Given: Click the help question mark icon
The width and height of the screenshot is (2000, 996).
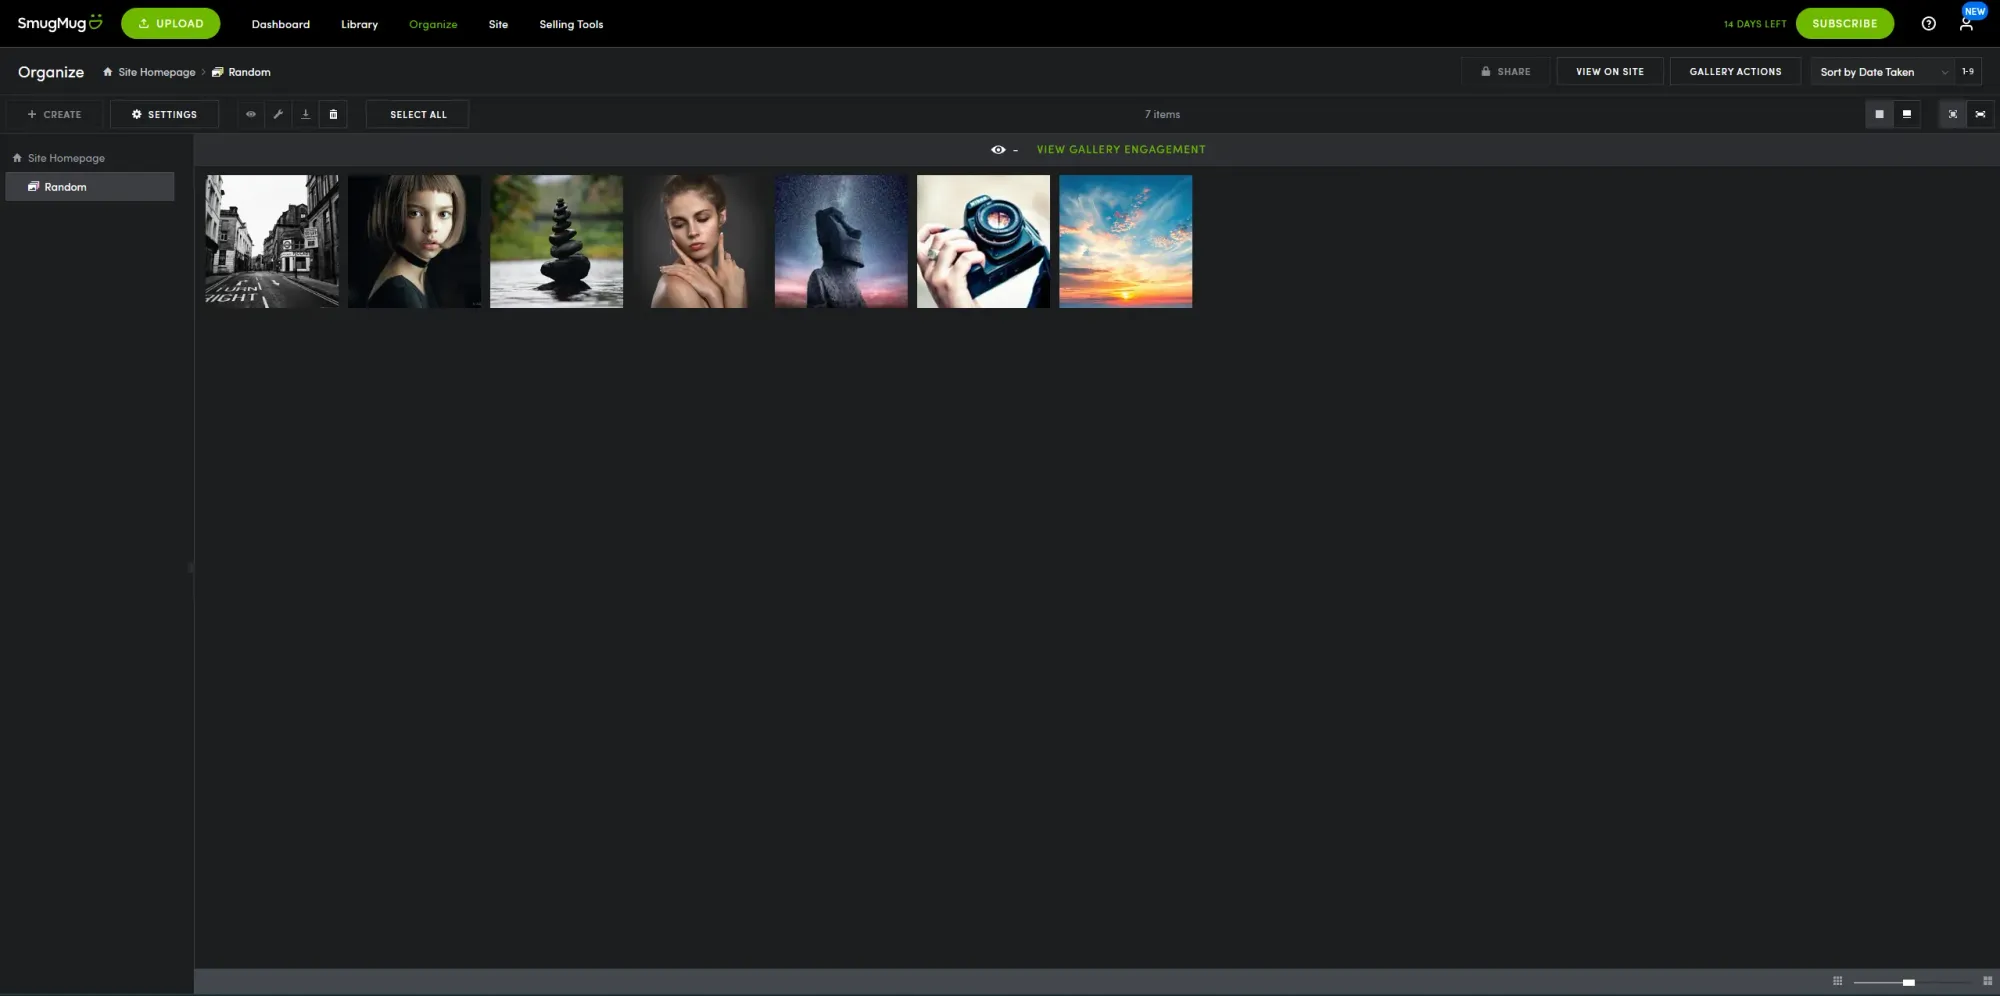Looking at the screenshot, I should [x=1928, y=23].
